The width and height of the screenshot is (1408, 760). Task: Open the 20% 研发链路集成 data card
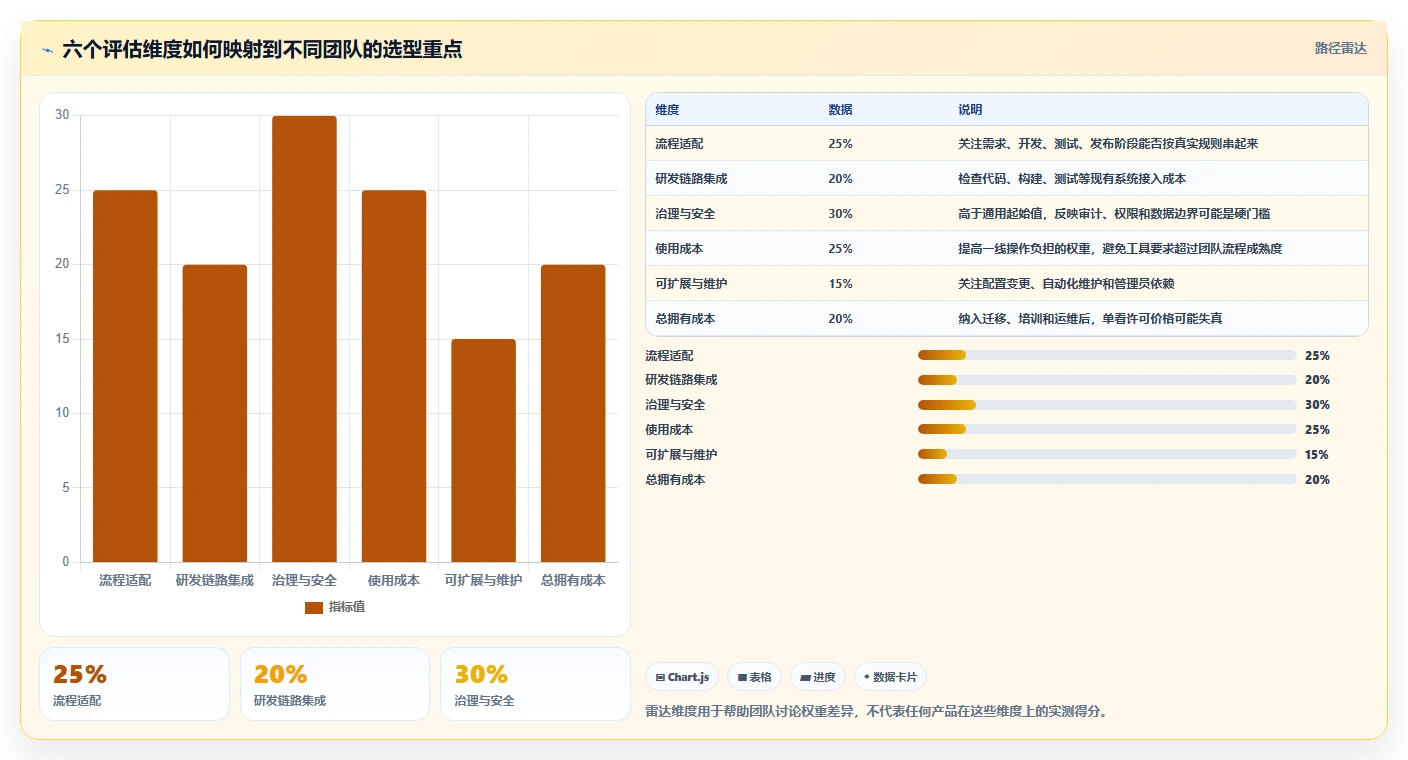pos(335,684)
